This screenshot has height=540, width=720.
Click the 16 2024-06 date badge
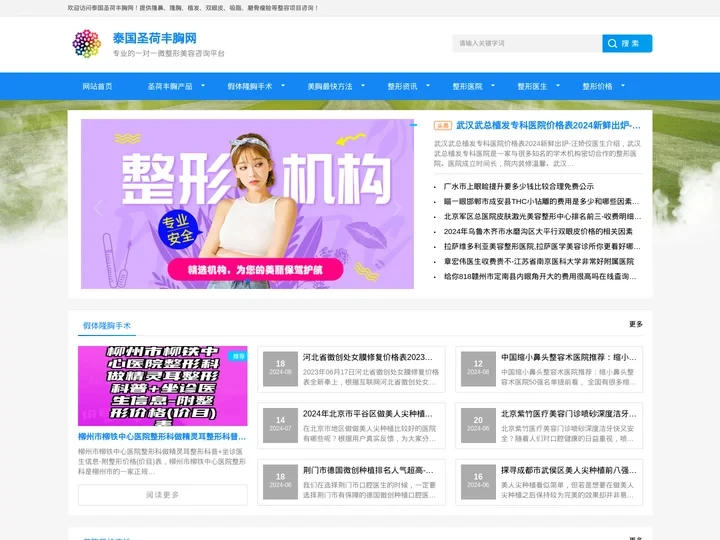pos(478,482)
